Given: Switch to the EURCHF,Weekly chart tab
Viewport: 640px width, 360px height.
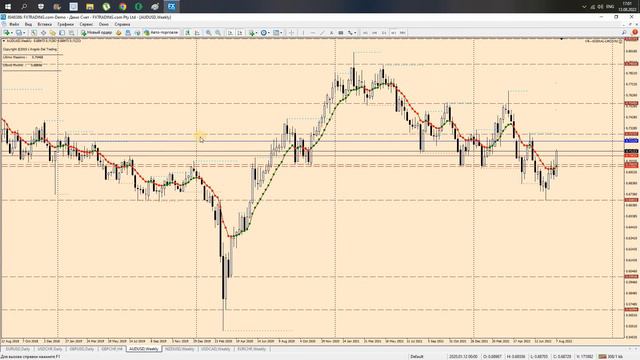Looking at the screenshot, I should pyautogui.click(x=251, y=349).
